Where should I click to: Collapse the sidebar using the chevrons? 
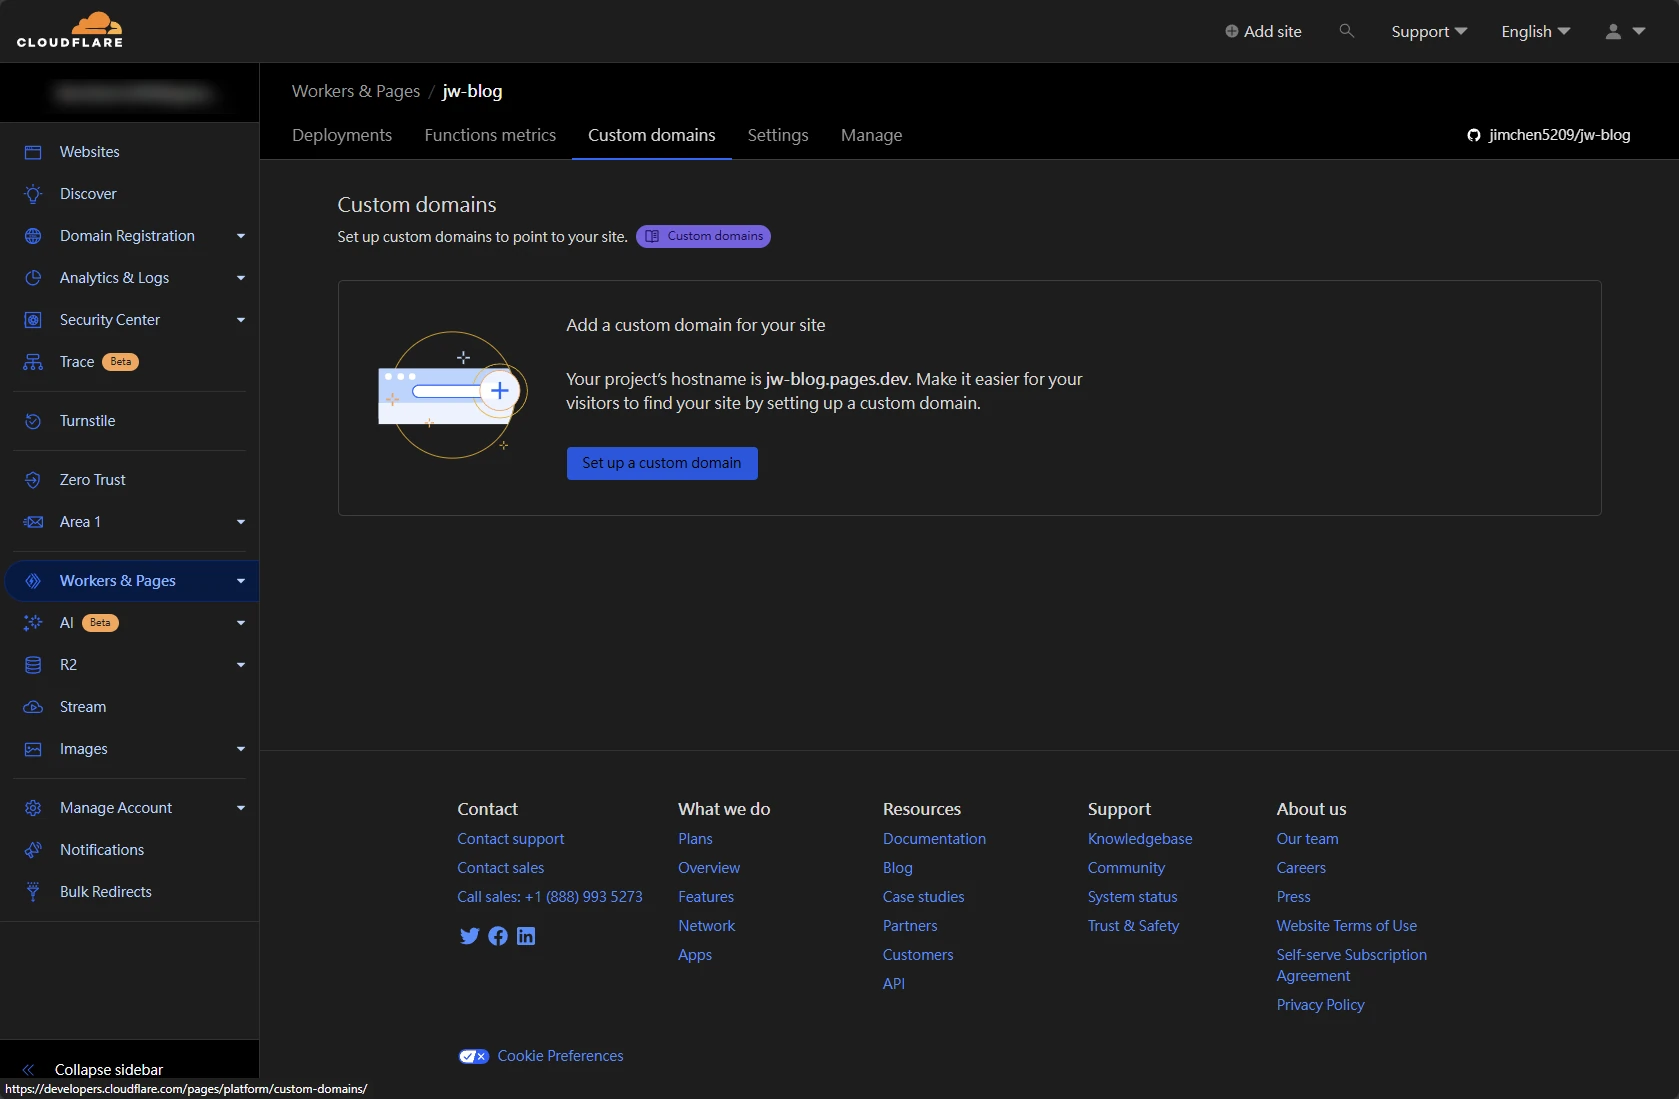point(28,1069)
